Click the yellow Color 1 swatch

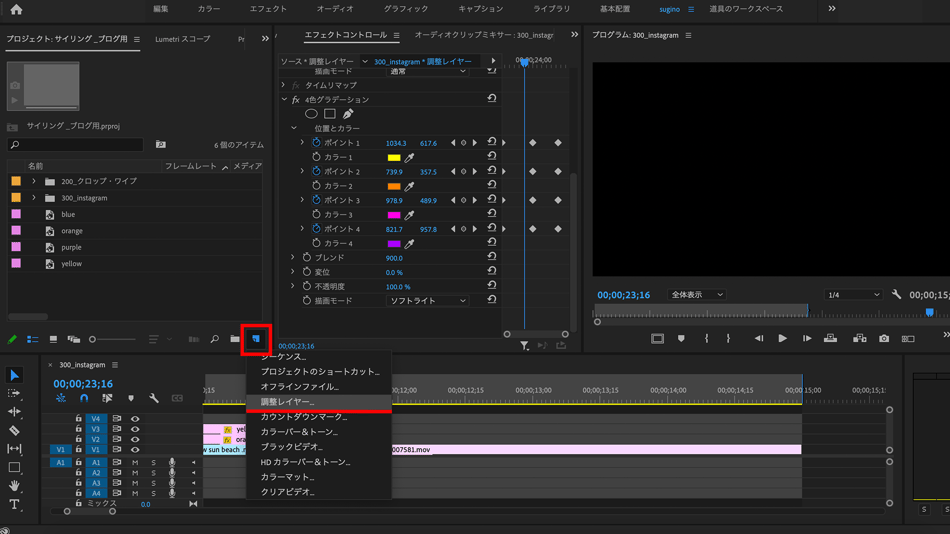point(393,158)
